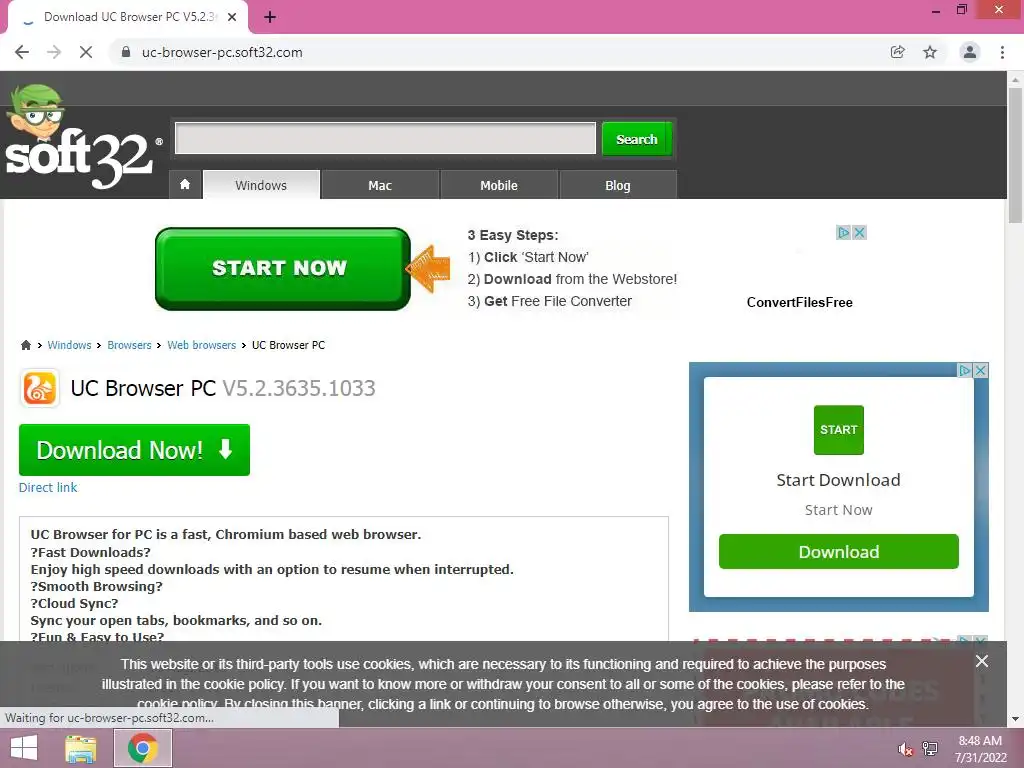Click the browser forward arrow
This screenshot has width=1024, height=768.
tap(54, 52)
